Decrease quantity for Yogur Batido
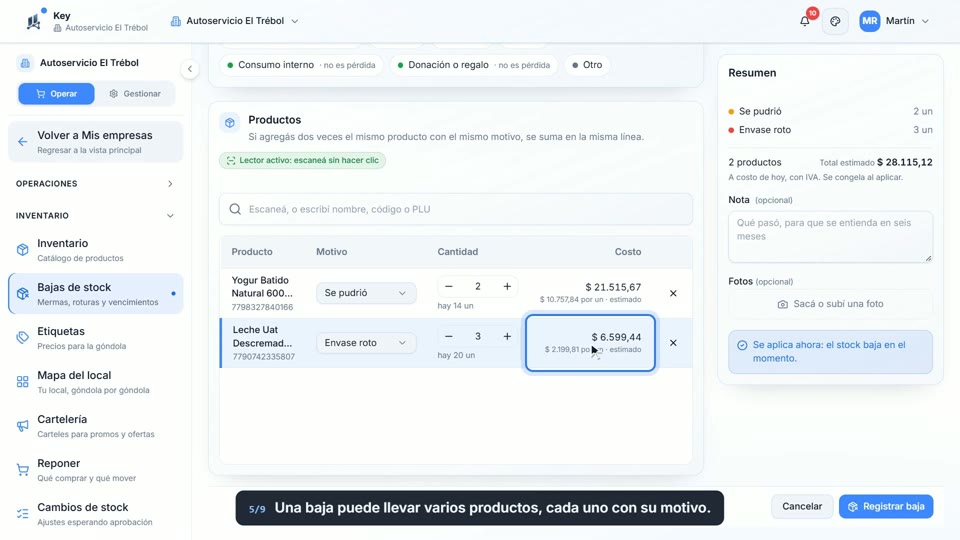The height and width of the screenshot is (540, 960). 449,287
